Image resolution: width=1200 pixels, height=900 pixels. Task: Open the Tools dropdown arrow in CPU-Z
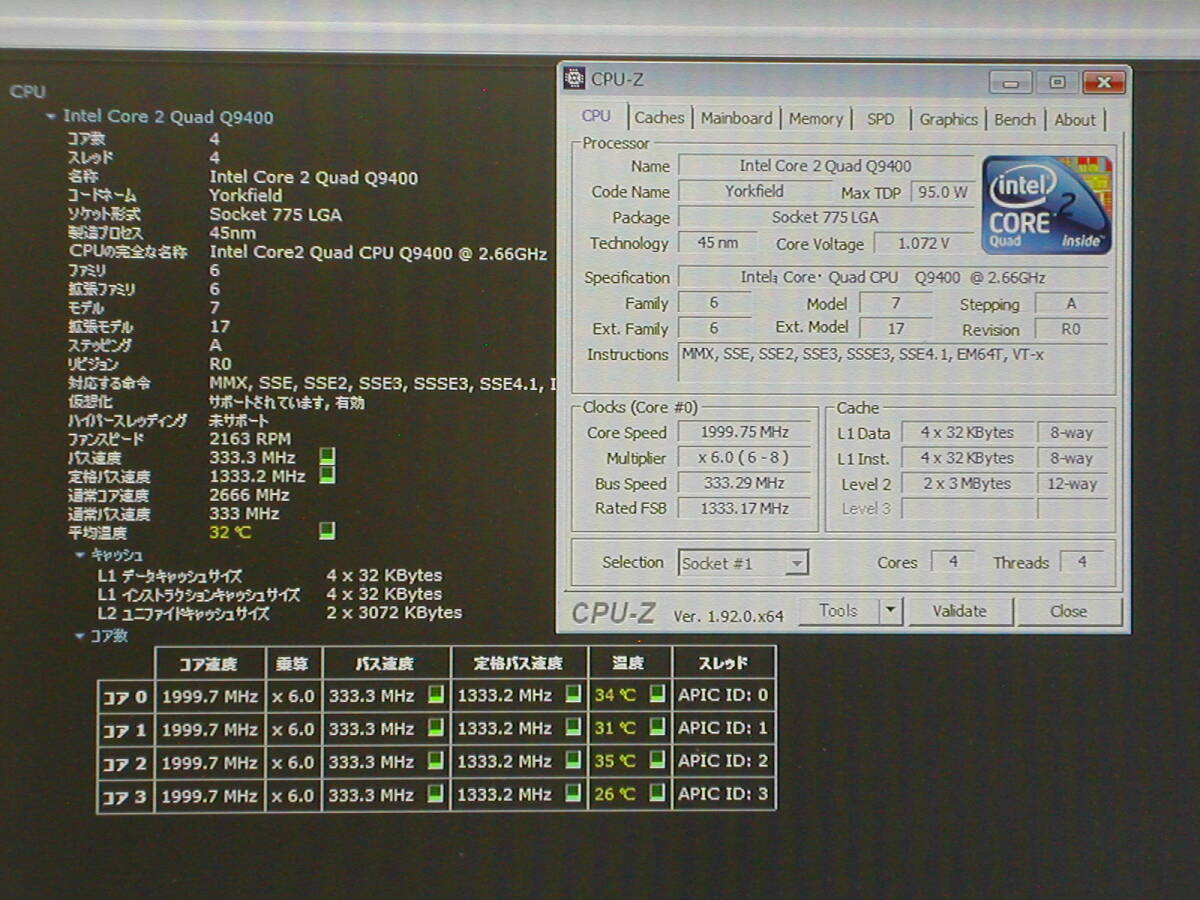(x=890, y=611)
